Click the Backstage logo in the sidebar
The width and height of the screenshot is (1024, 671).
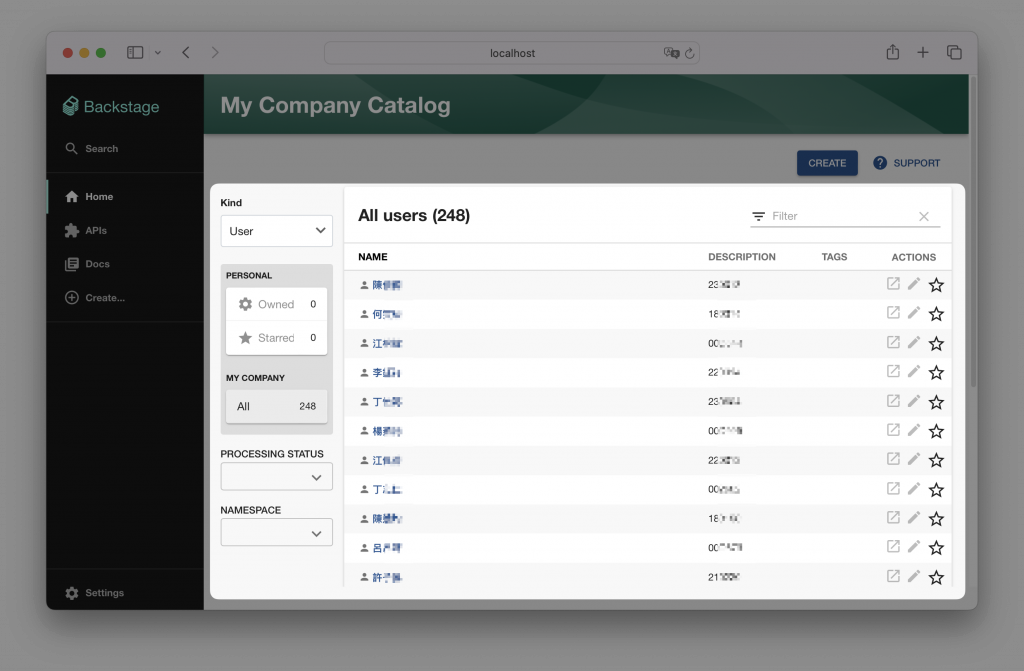[111, 106]
